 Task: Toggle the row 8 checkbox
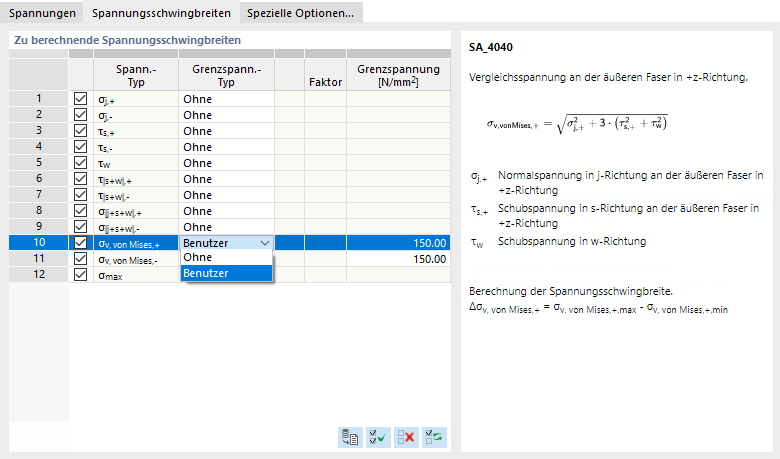(81, 211)
